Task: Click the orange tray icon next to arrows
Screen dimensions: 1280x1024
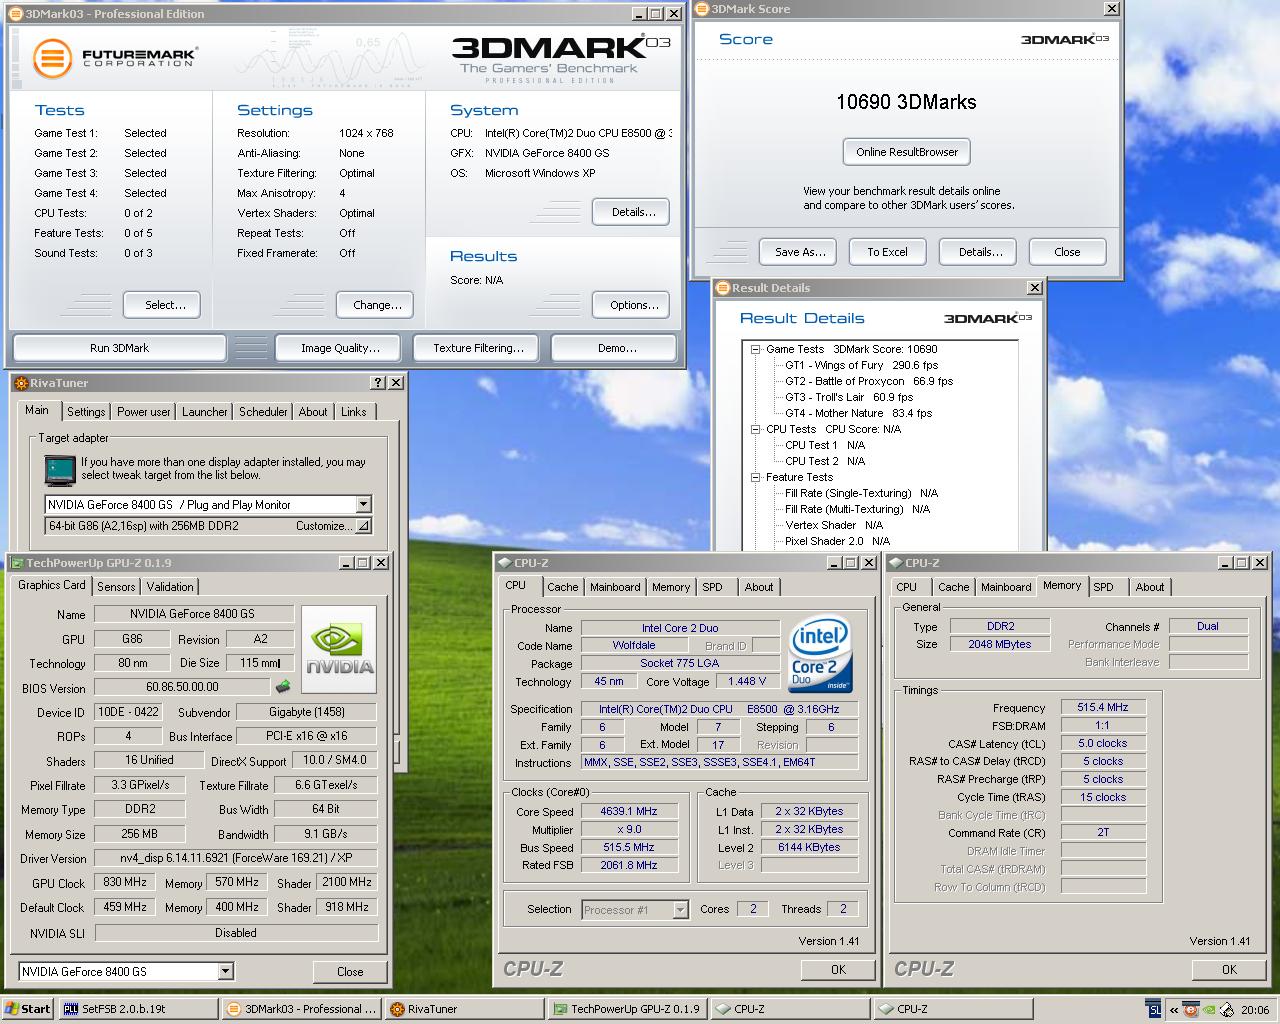Action: [x=1190, y=1010]
